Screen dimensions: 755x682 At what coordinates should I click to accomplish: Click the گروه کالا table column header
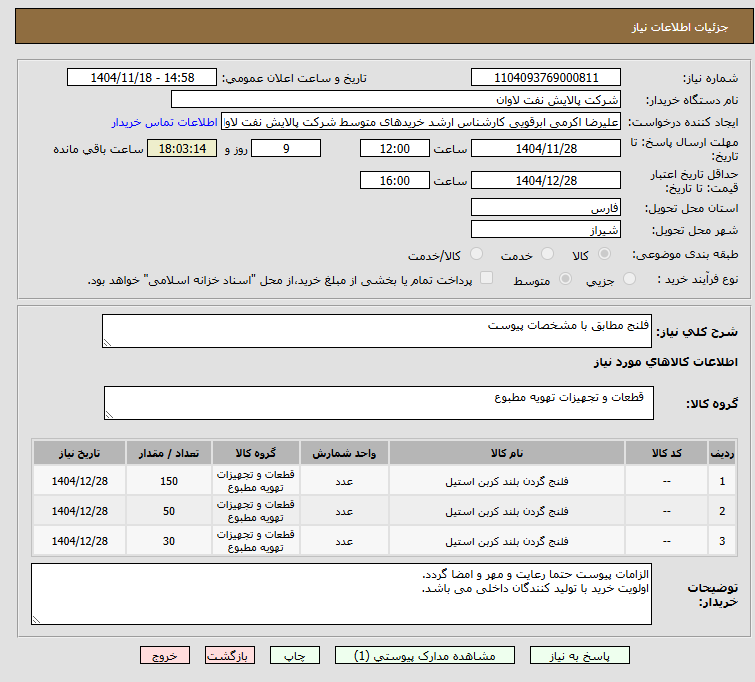point(256,453)
